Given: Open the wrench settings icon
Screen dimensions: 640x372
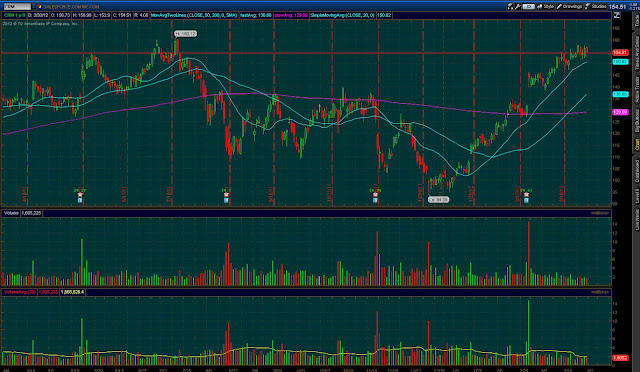Looking at the screenshot, I should 518,7.
